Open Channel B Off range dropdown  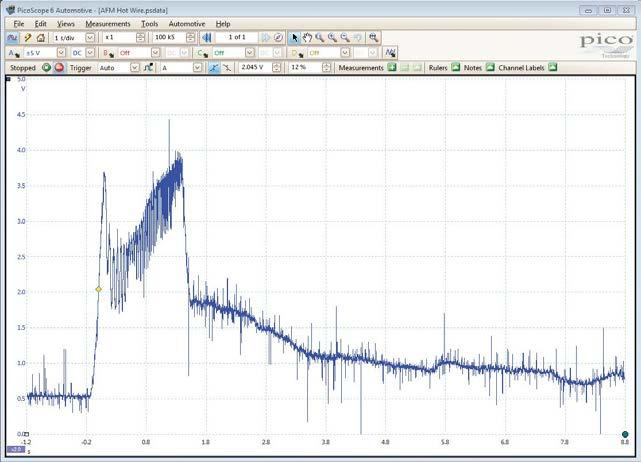click(x=155, y=53)
